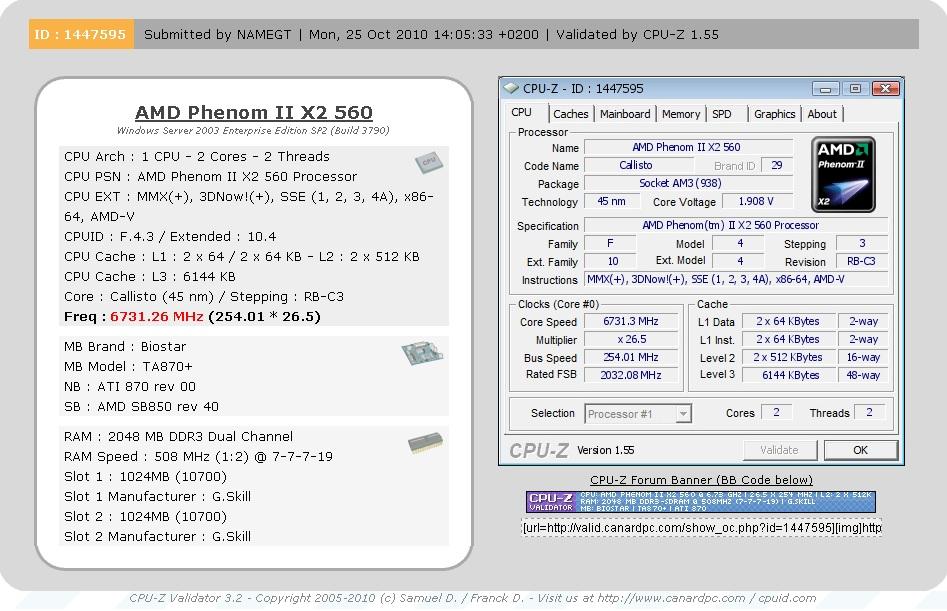Click the Revision value RB-C3
947x611 pixels.
(861, 261)
